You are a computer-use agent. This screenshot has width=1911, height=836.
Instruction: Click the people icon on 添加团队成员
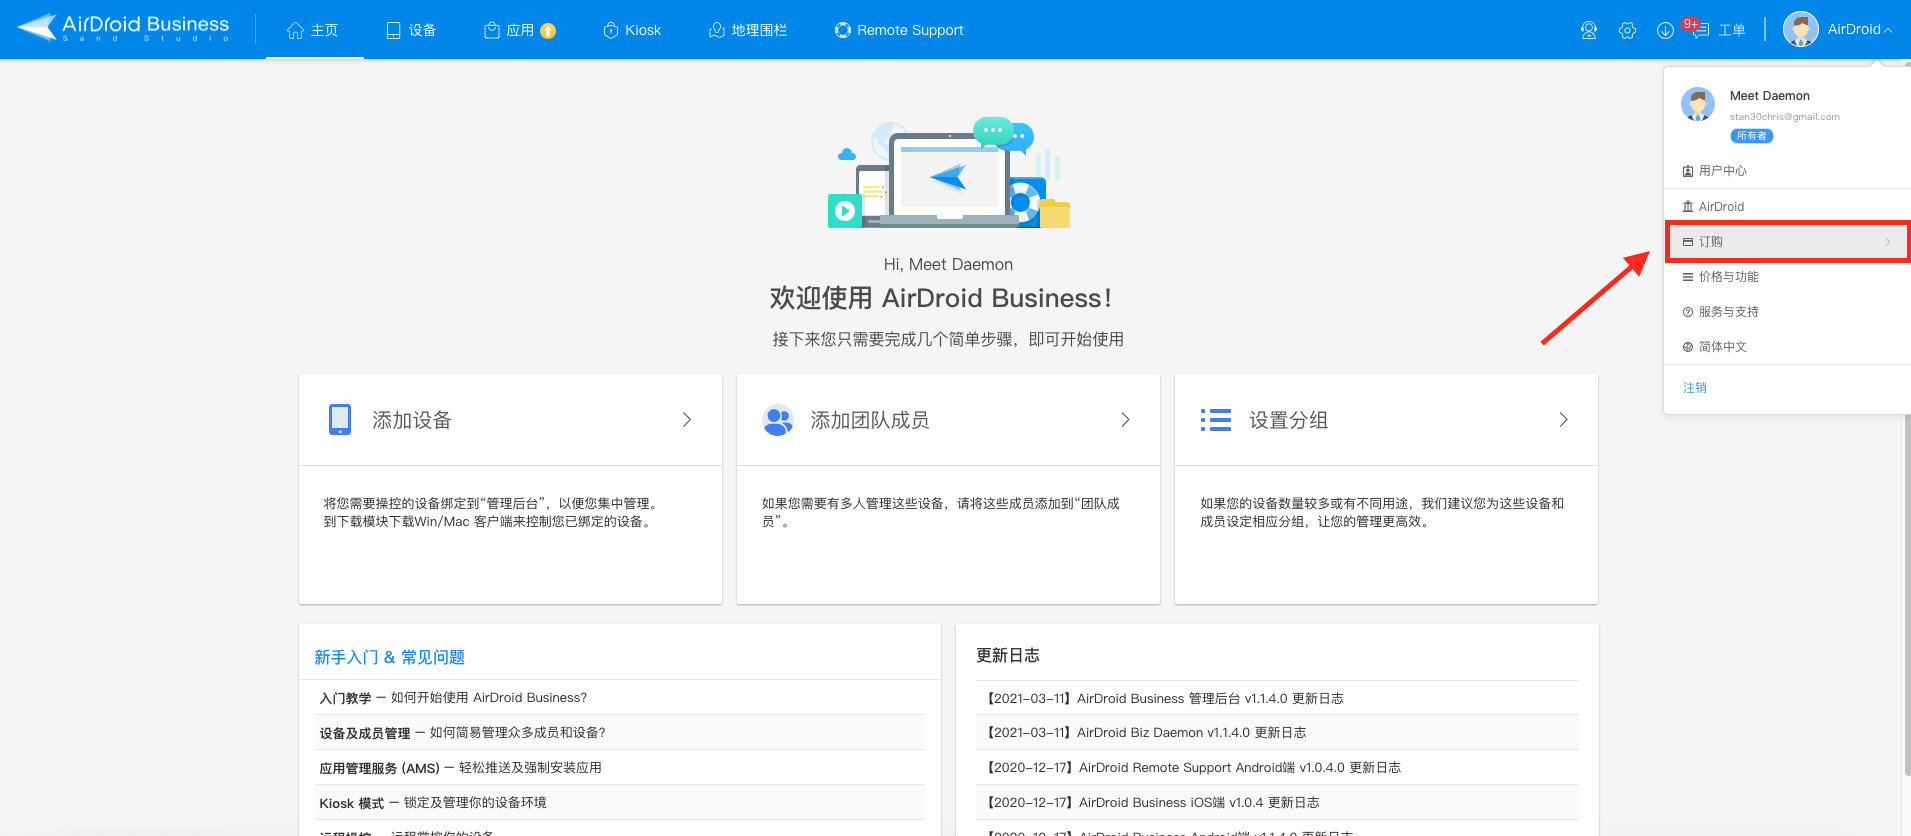click(778, 420)
